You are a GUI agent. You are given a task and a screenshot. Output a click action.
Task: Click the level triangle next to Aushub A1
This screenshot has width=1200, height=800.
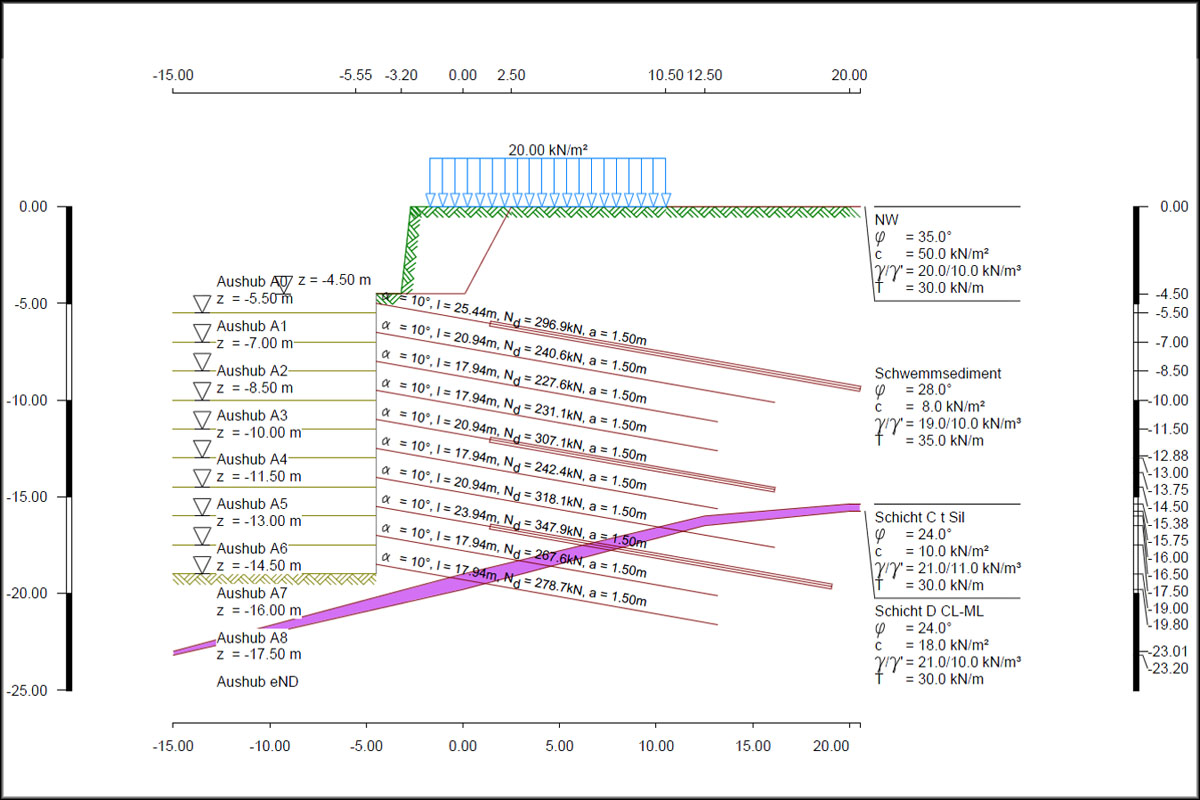coord(202,332)
